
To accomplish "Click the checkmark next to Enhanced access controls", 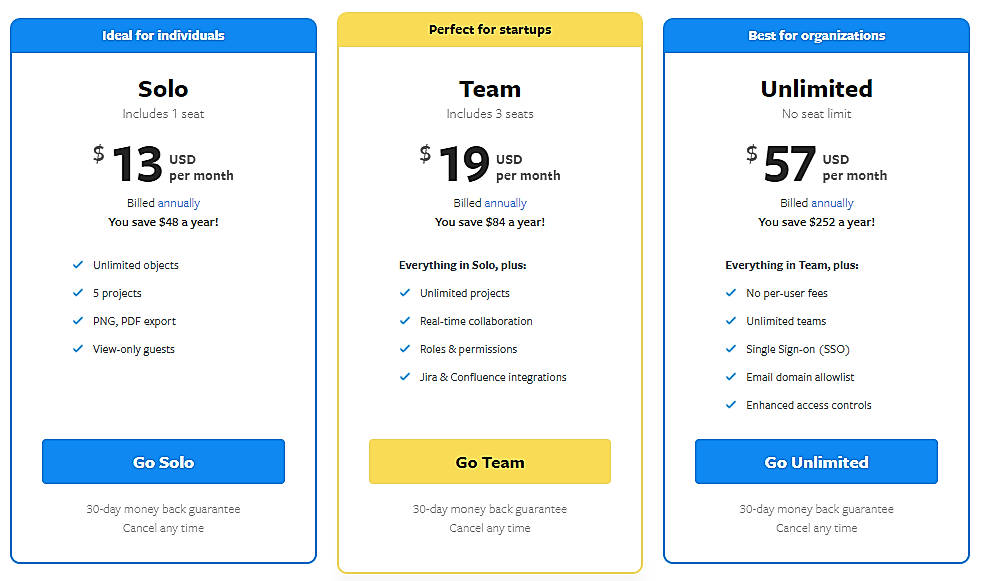I will tap(731, 405).
